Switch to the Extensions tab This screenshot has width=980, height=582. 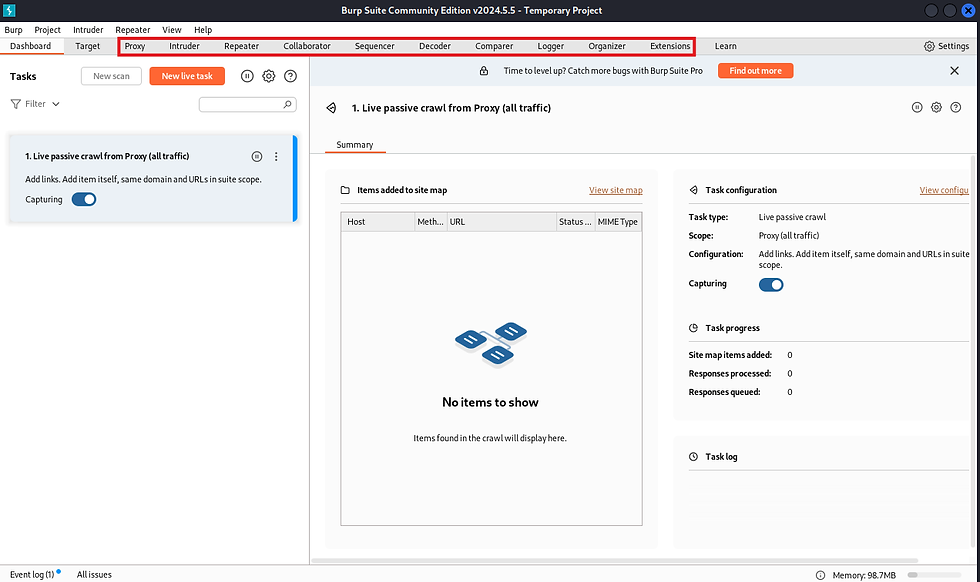670,46
